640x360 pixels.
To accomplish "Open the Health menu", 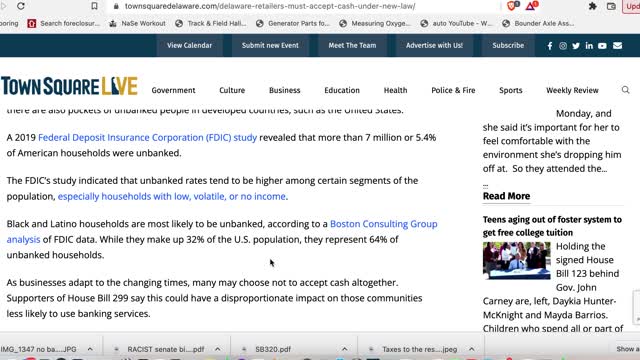I will (x=396, y=90).
